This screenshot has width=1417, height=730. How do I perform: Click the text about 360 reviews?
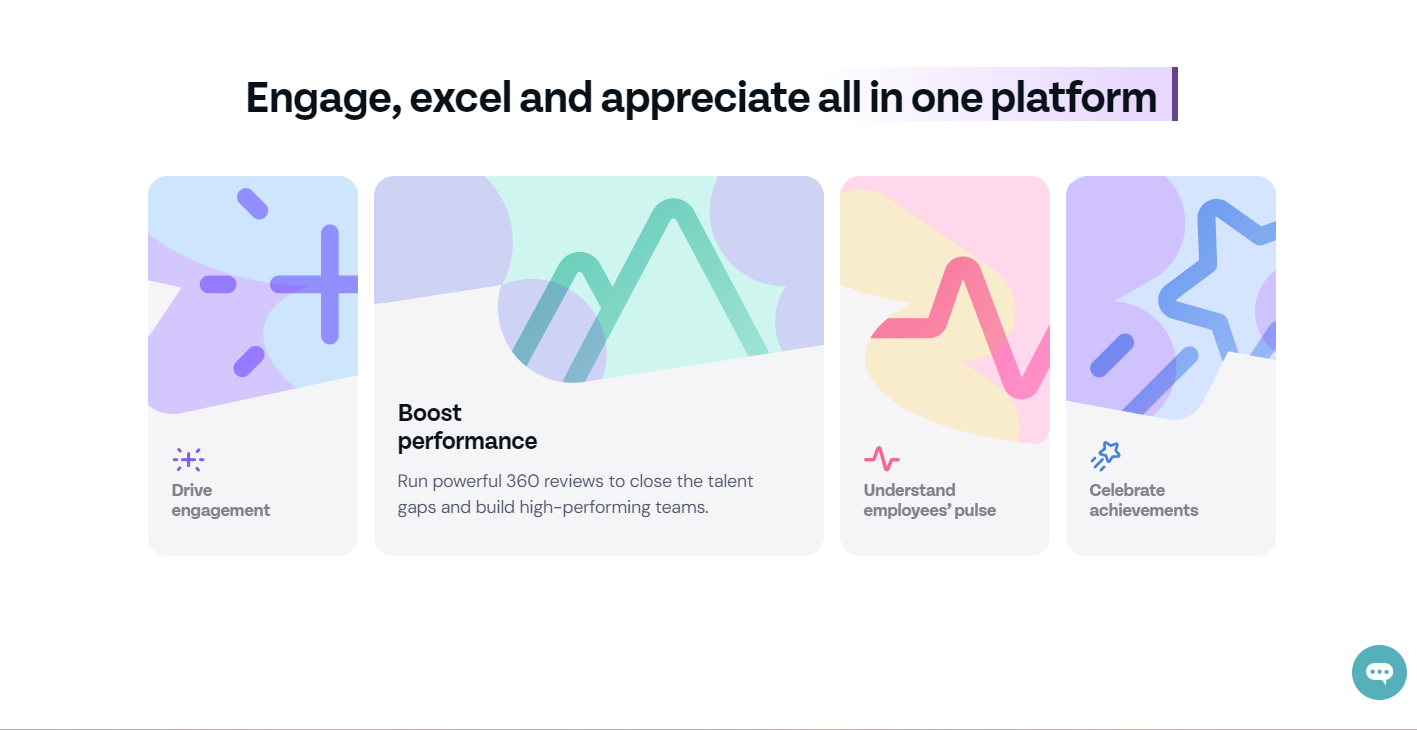click(576, 494)
